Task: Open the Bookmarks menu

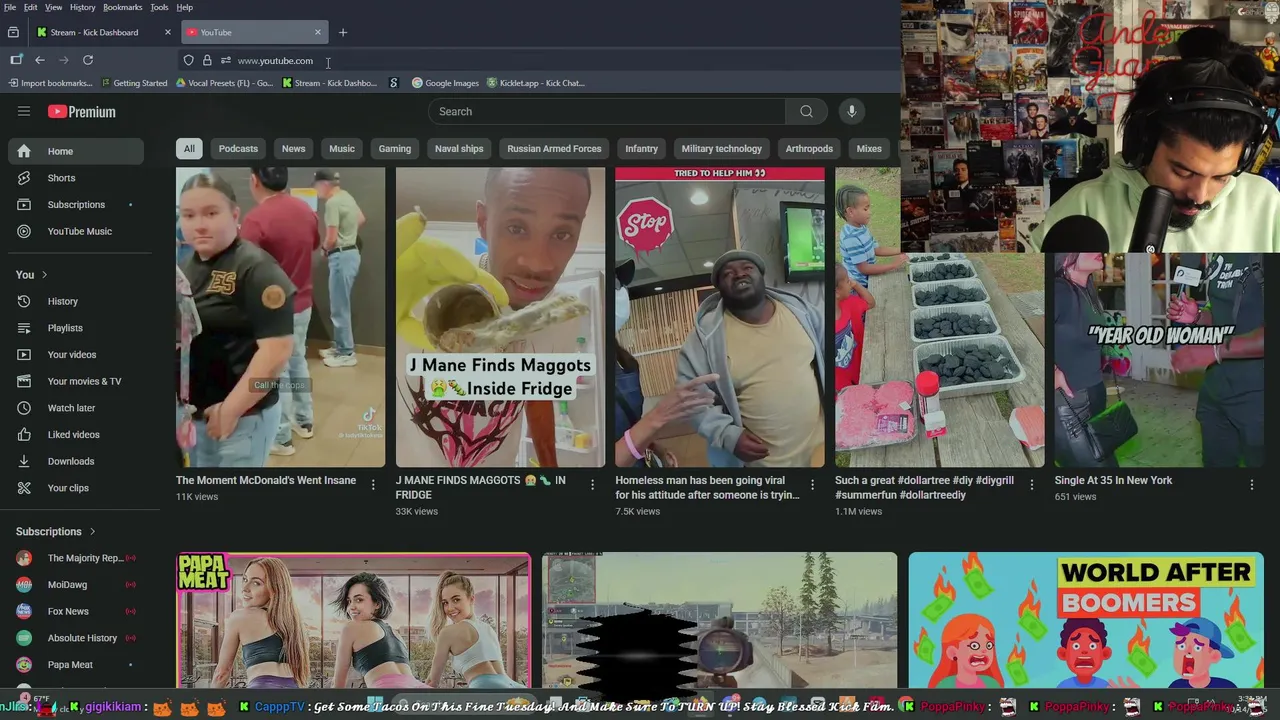Action: point(123,7)
